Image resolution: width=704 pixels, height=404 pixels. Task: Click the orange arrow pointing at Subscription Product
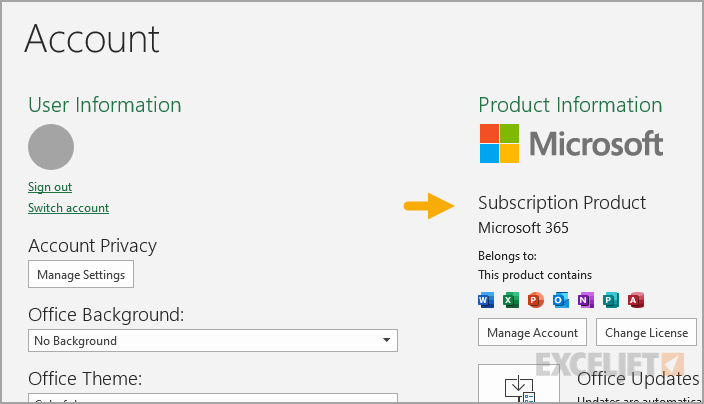click(x=429, y=207)
